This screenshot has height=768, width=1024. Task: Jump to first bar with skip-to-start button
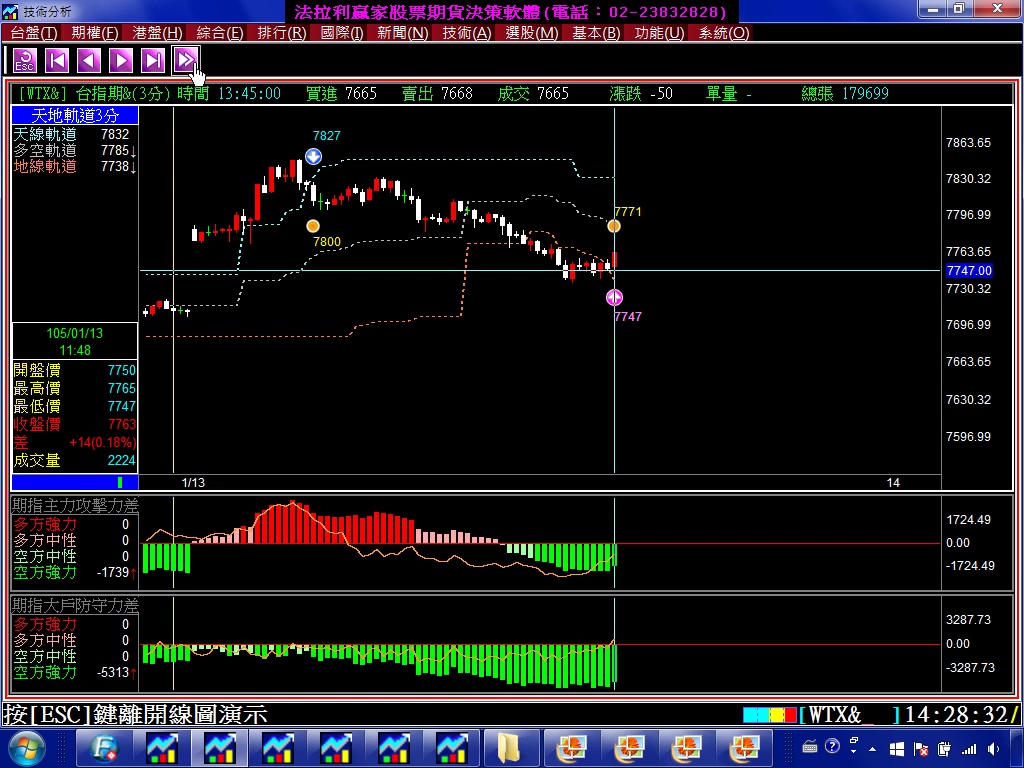(57, 61)
